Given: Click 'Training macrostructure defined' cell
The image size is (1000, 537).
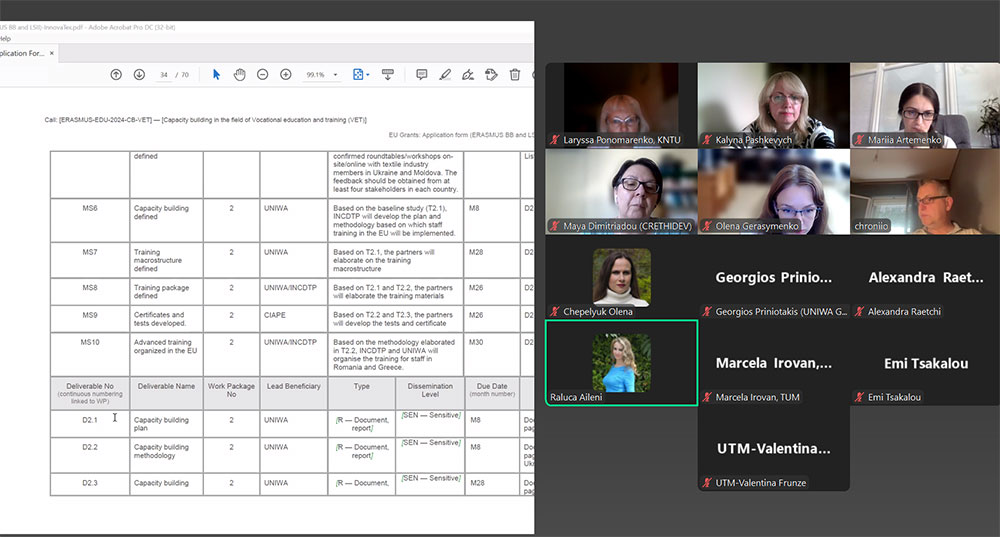Looking at the screenshot, I should 166,260.
